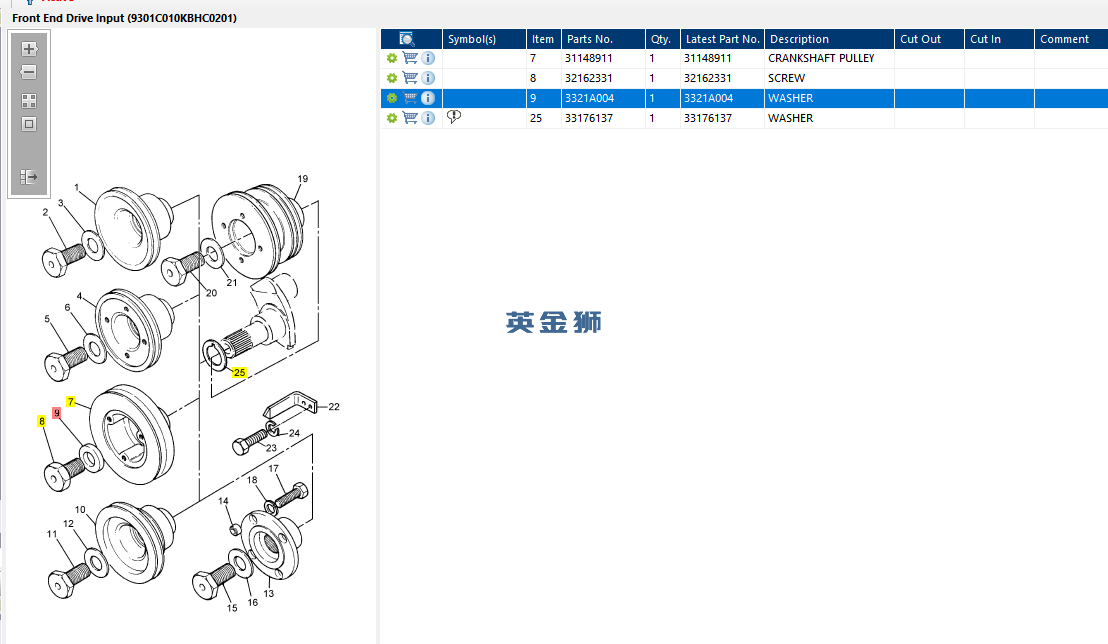Click green gear icon for item 25
The height and width of the screenshot is (644, 1108).
click(391, 118)
